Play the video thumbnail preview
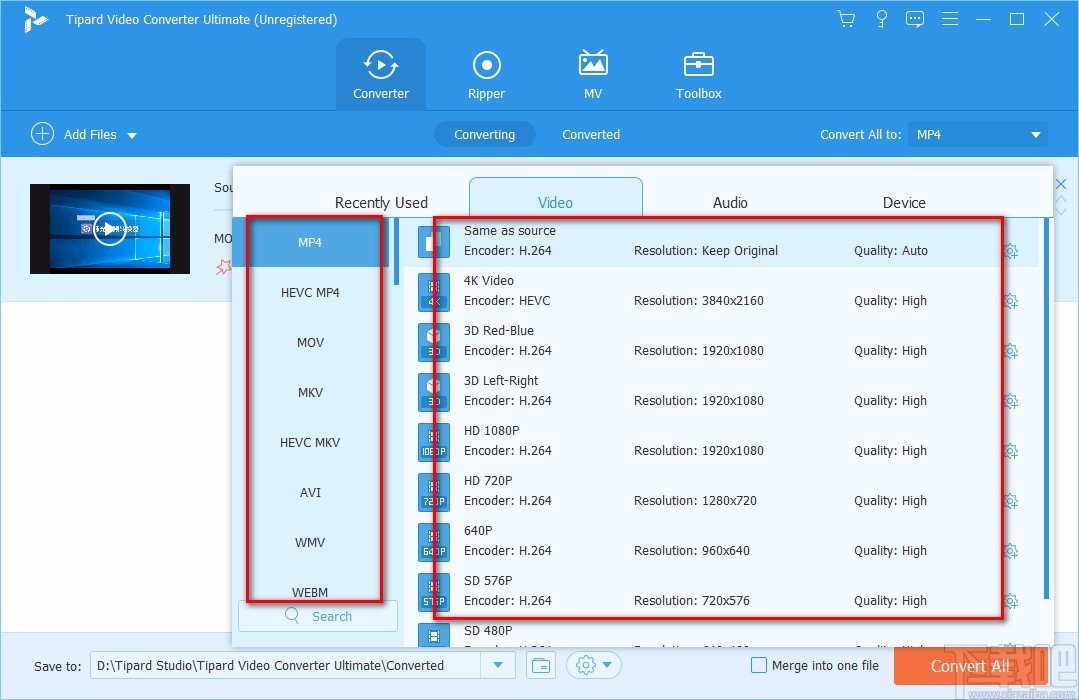1079x700 pixels. [110, 229]
